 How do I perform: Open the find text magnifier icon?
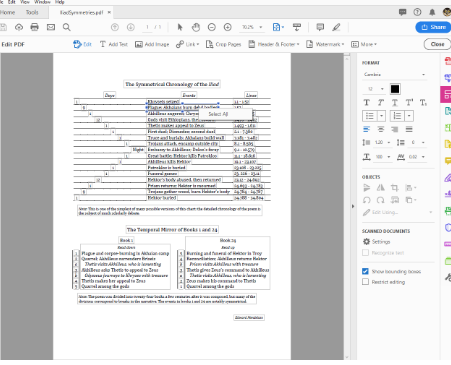[x=67, y=27]
